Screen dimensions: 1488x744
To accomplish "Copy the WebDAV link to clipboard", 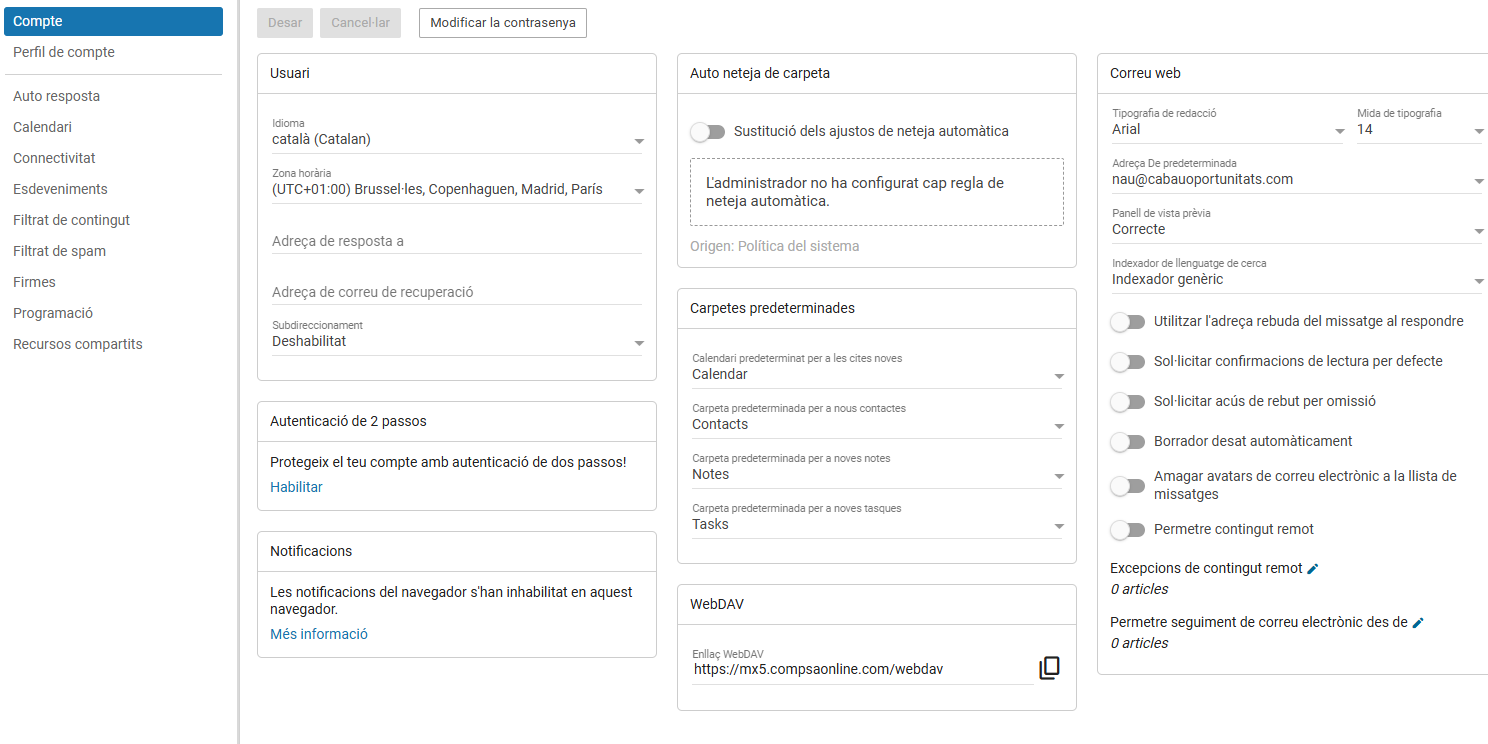I will (1049, 668).
